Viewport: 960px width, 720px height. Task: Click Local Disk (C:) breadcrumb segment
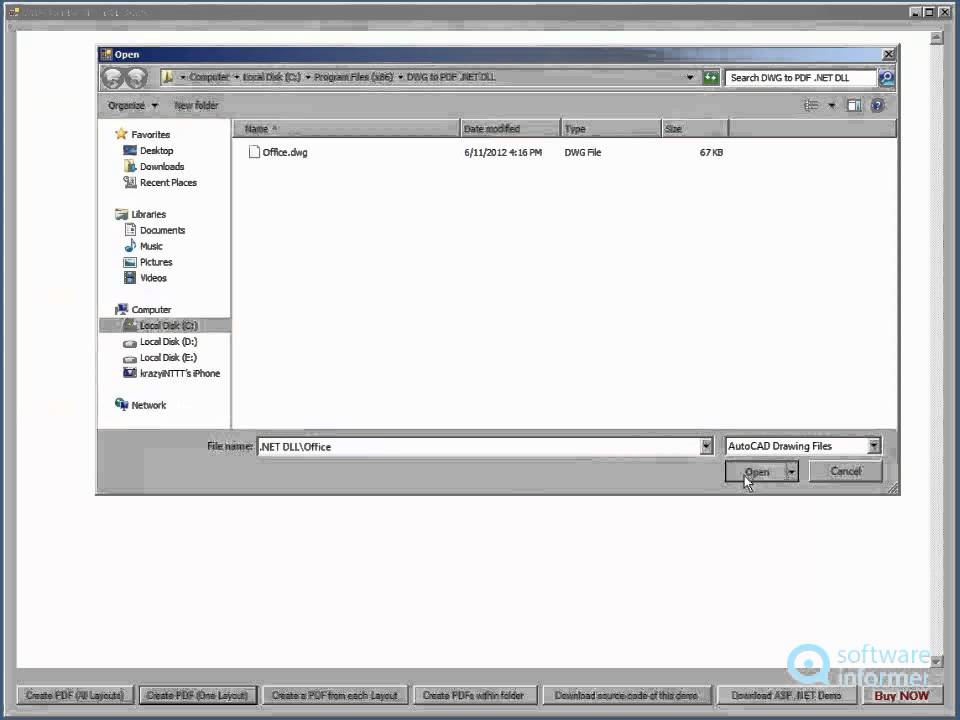pos(272,77)
